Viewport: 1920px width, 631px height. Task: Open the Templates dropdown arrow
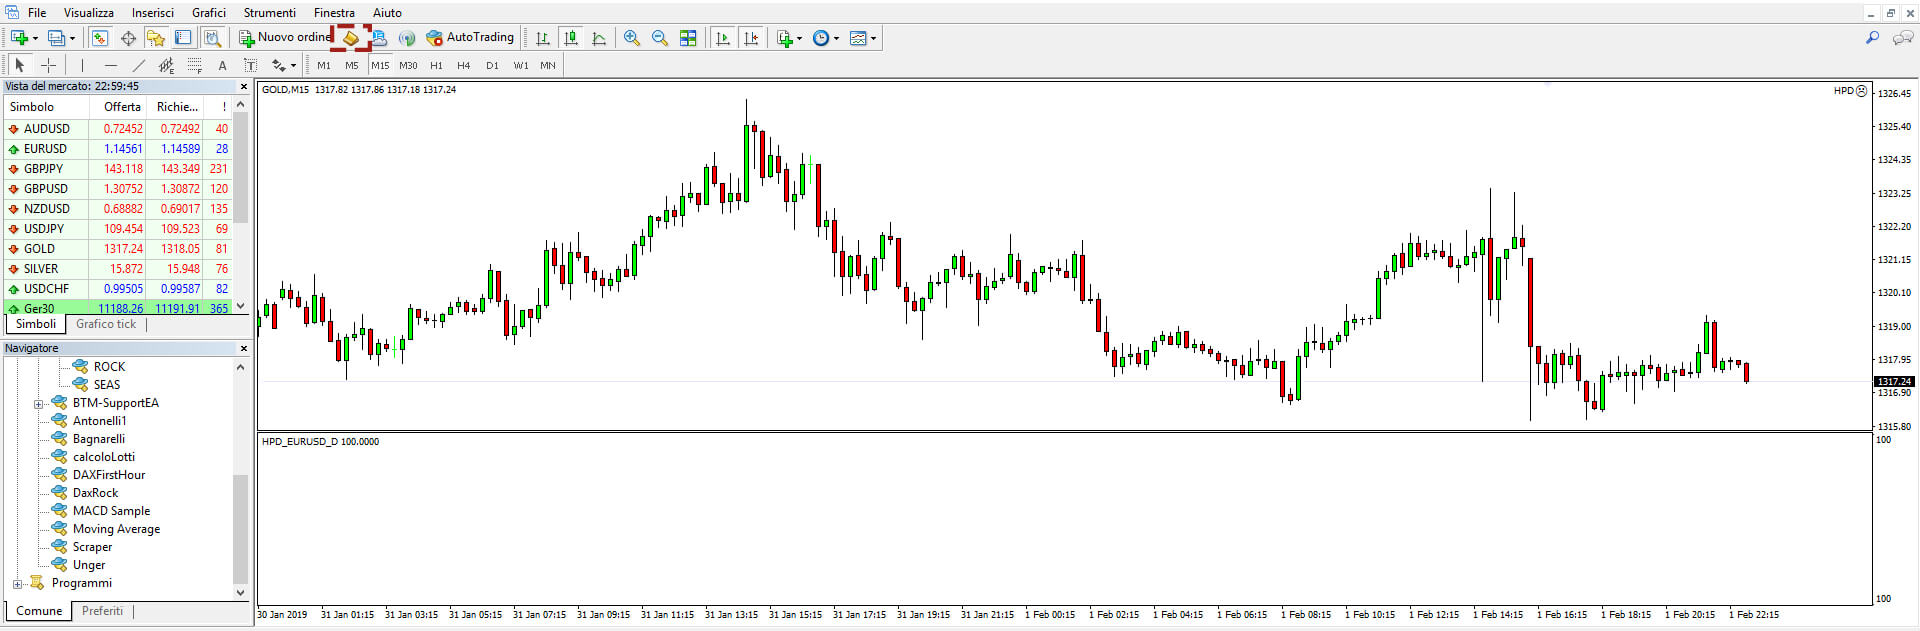[x=873, y=39]
